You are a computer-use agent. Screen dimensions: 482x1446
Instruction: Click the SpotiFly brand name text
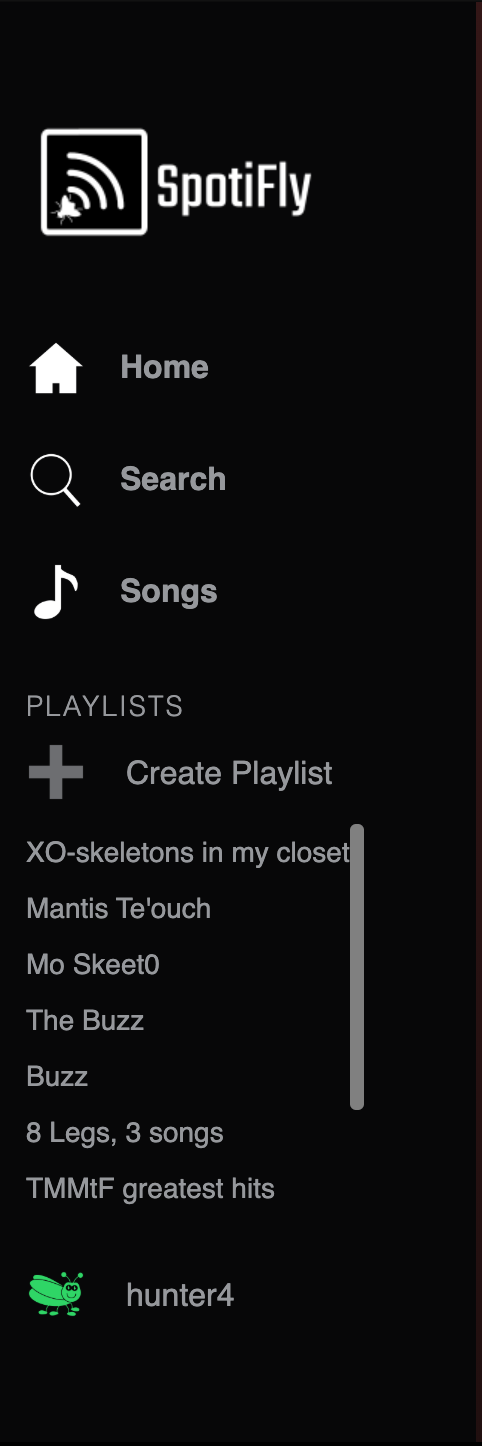coord(233,186)
